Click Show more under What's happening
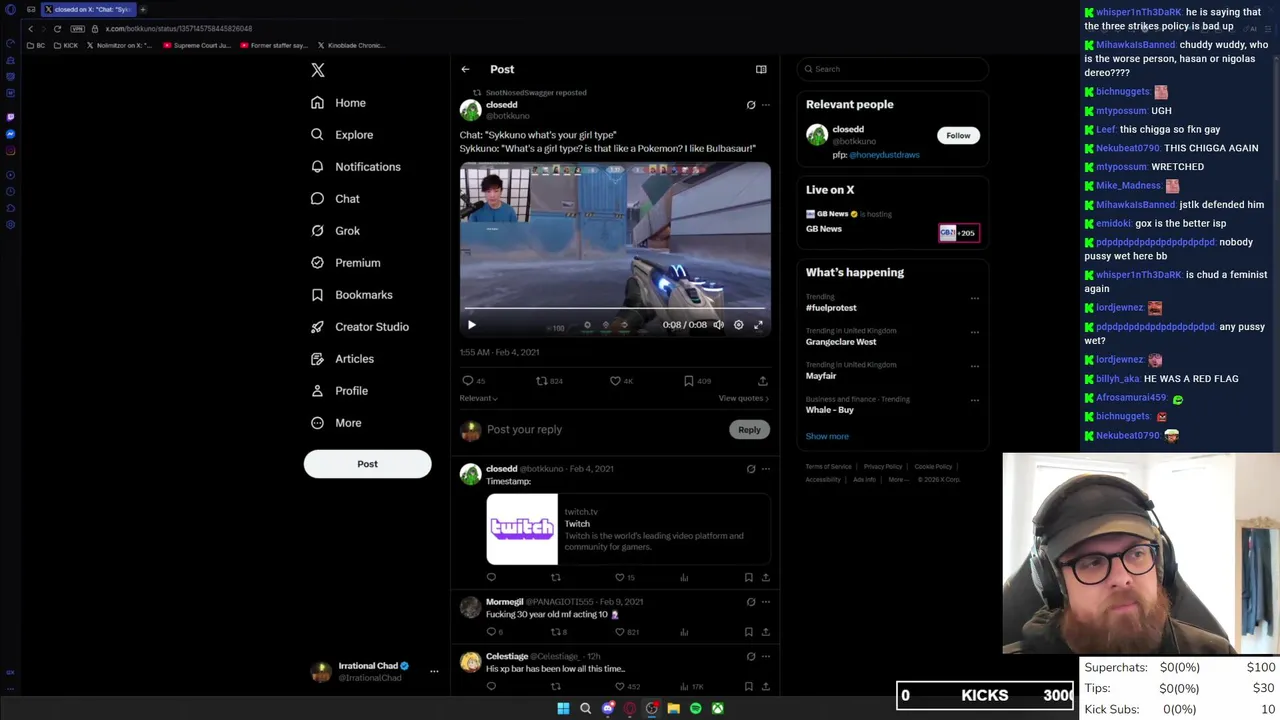The height and width of the screenshot is (720, 1280). pyautogui.click(x=827, y=437)
